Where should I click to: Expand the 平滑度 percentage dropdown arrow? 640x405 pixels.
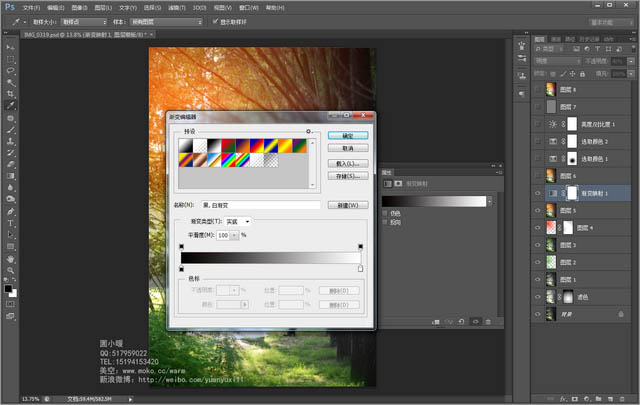click(234, 234)
